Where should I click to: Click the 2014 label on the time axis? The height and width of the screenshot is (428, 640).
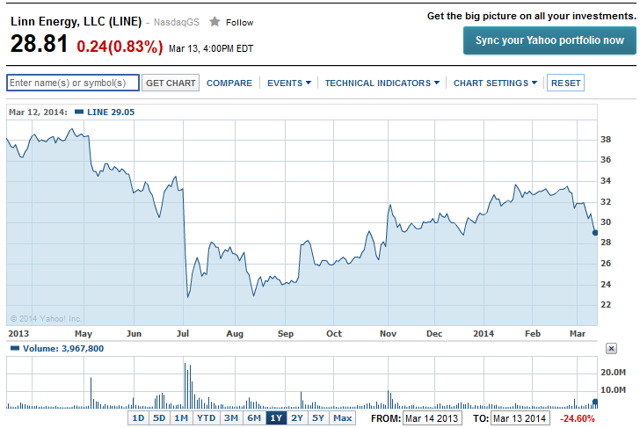[x=483, y=334]
